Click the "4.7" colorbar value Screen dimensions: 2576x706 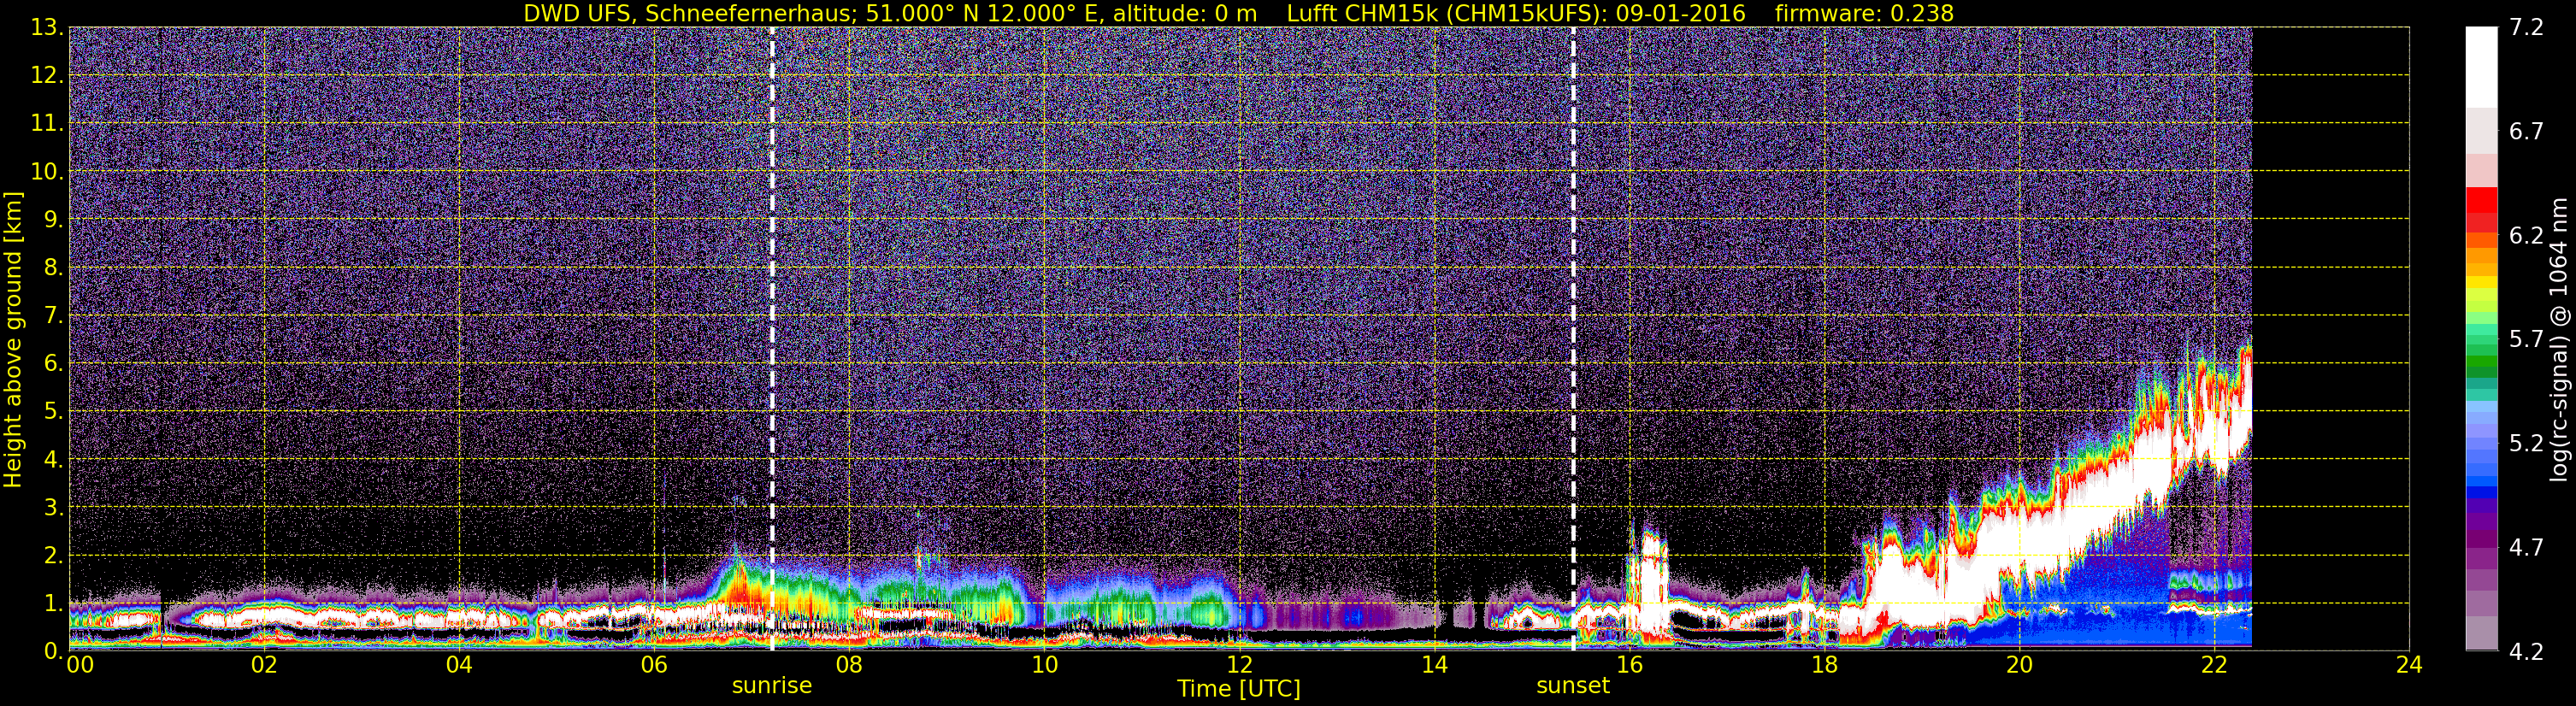coord(2526,548)
